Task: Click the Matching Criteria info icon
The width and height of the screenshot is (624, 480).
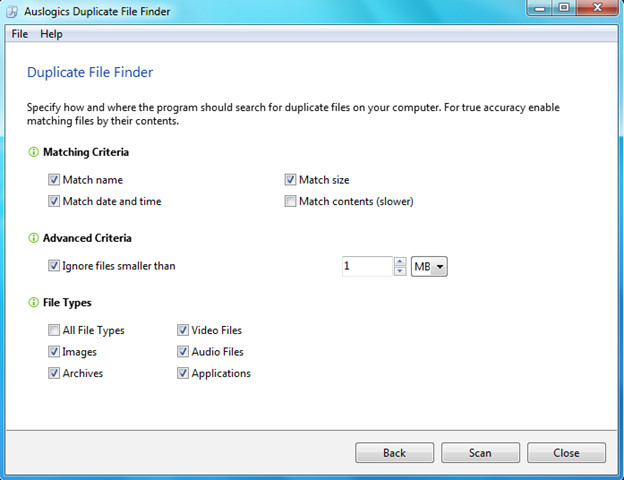Action: click(x=33, y=152)
